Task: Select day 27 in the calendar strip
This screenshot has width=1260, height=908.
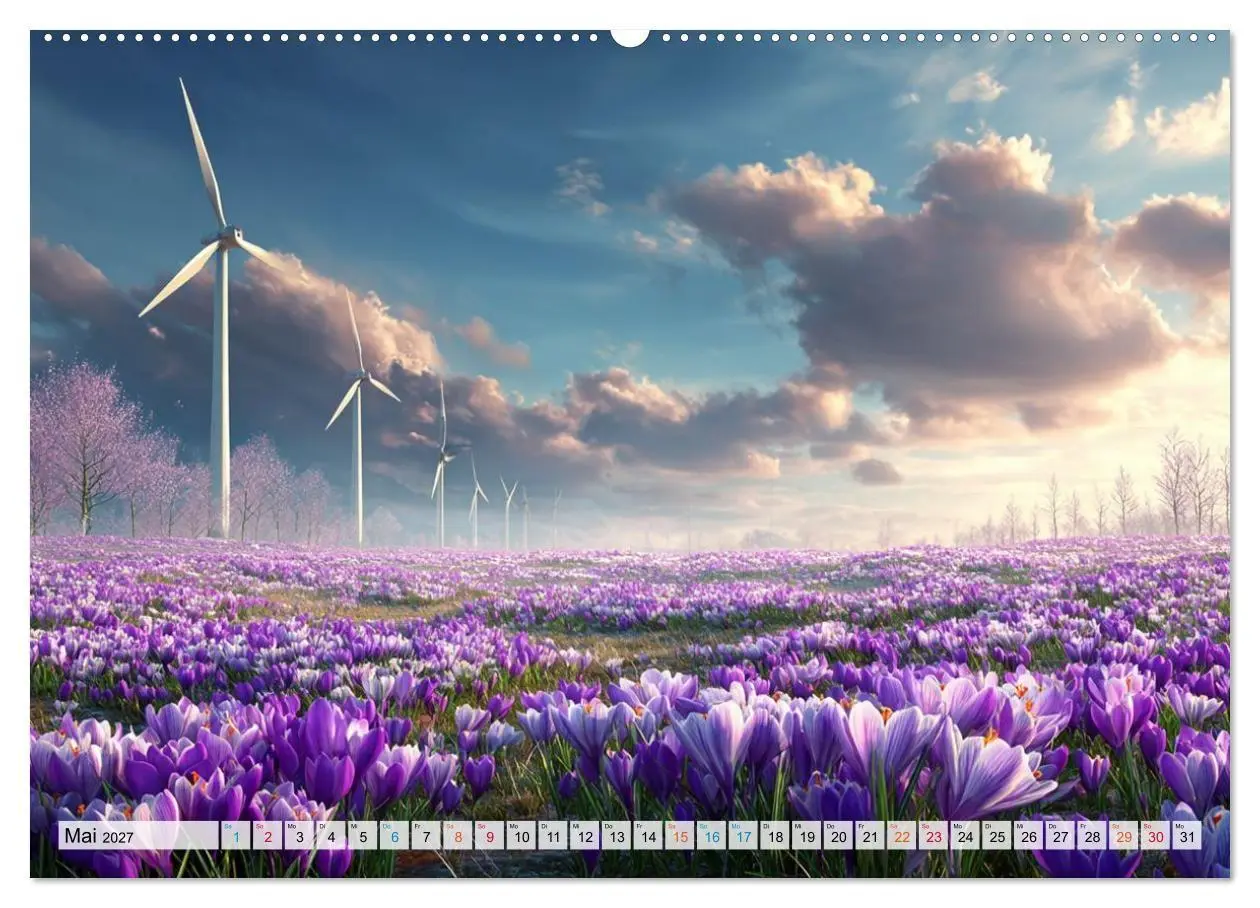Action: tap(1059, 835)
